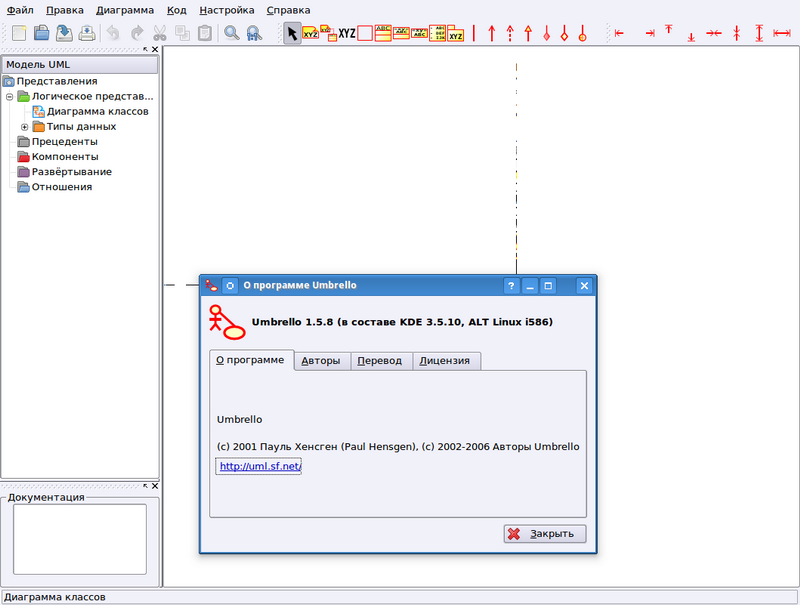Select the plain Association line tool

pyautogui.click(x=473, y=33)
